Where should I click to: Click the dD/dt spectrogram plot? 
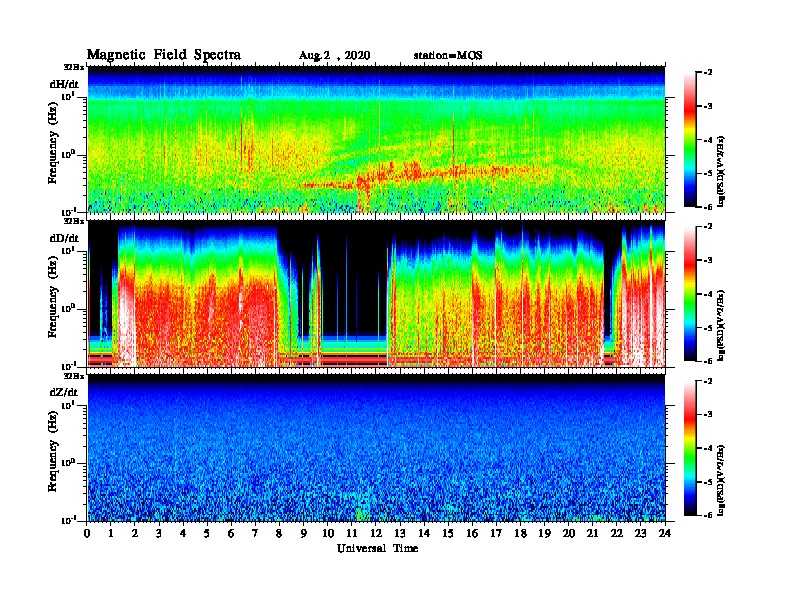[376, 294]
